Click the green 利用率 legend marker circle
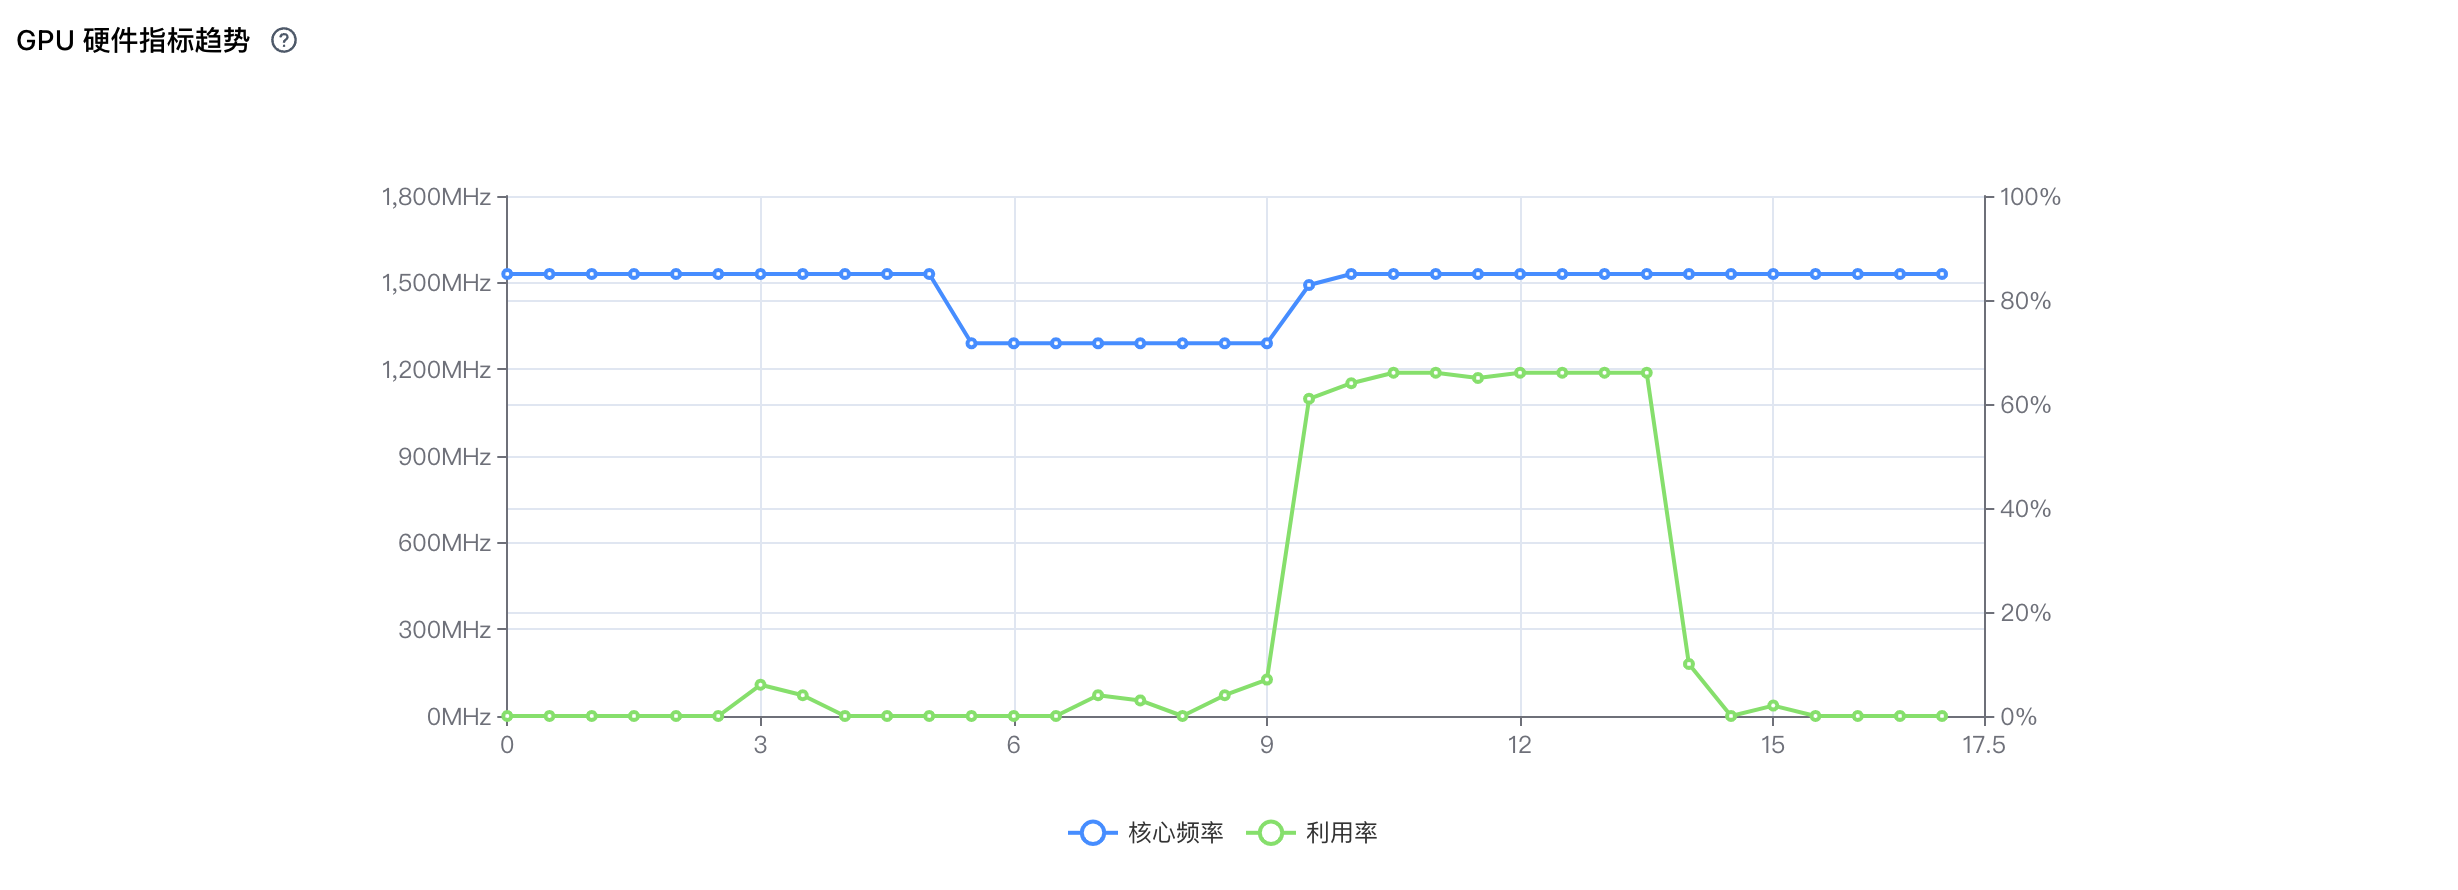The height and width of the screenshot is (890, 2458). [1271, 832]
